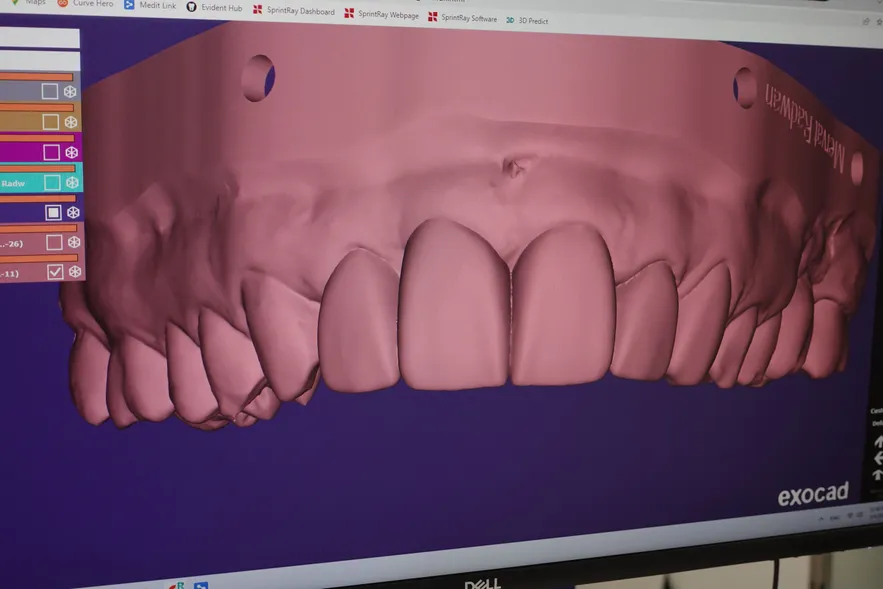The width and height of the screenshot is (883, 589).
Task: Open the 3D Predict bookmark
Action: pyautogui.click(x=527, y=21)
